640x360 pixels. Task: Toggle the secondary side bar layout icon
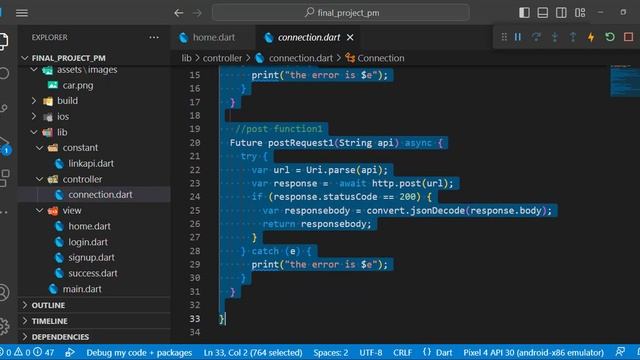(x=561, y=13)
